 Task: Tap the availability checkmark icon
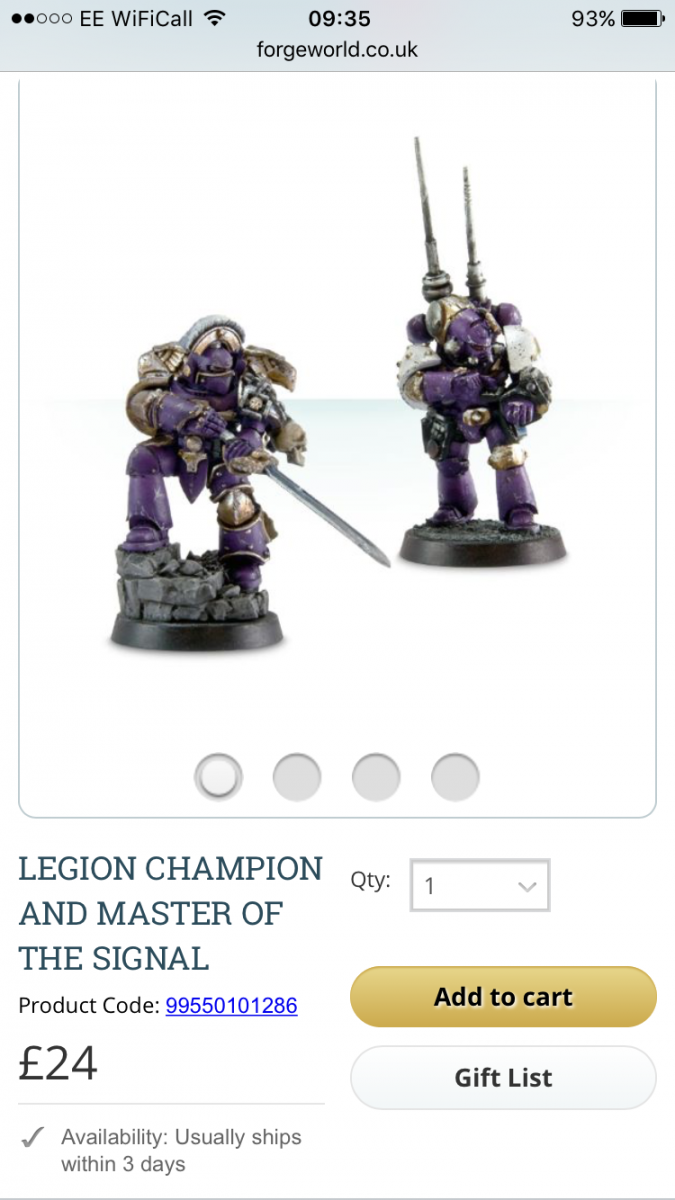click(33, 1138)
